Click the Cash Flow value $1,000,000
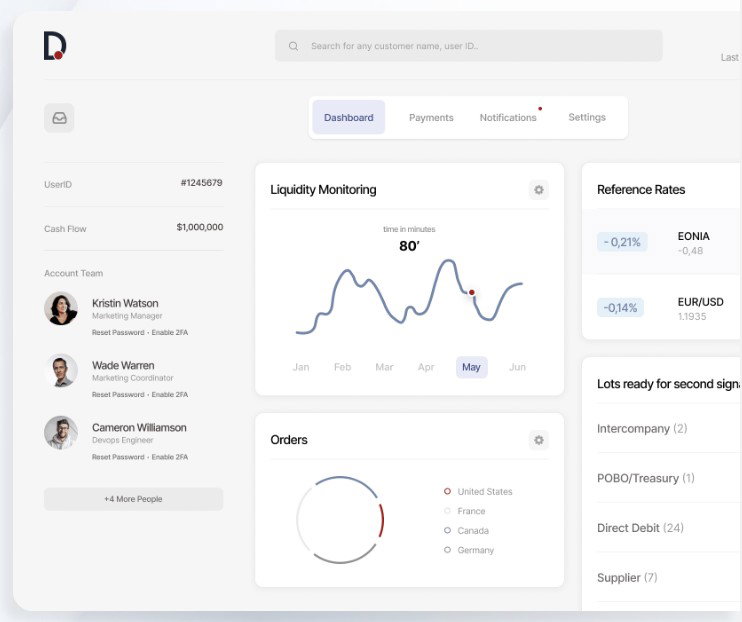The height and width of the screenshot is (622, 742). (200, 227)
